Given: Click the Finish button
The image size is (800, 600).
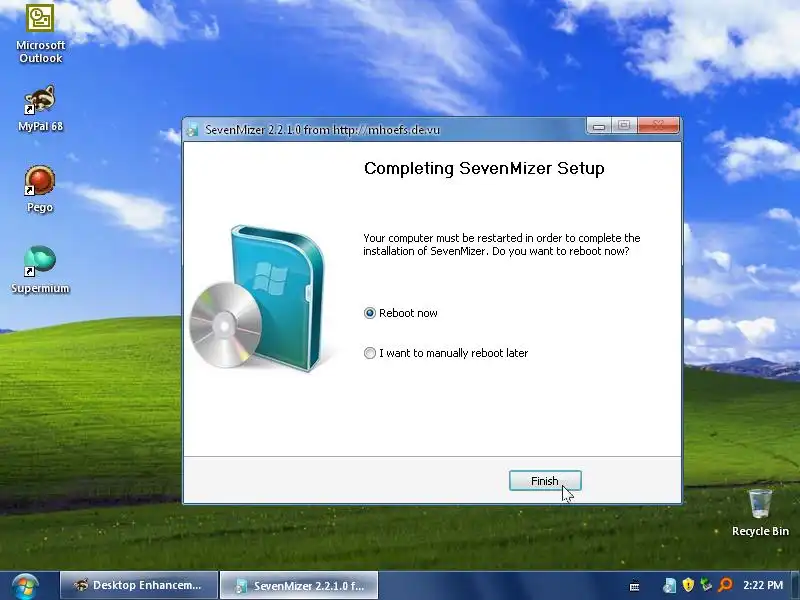Looking at the screenshot, I should point(545,481).
